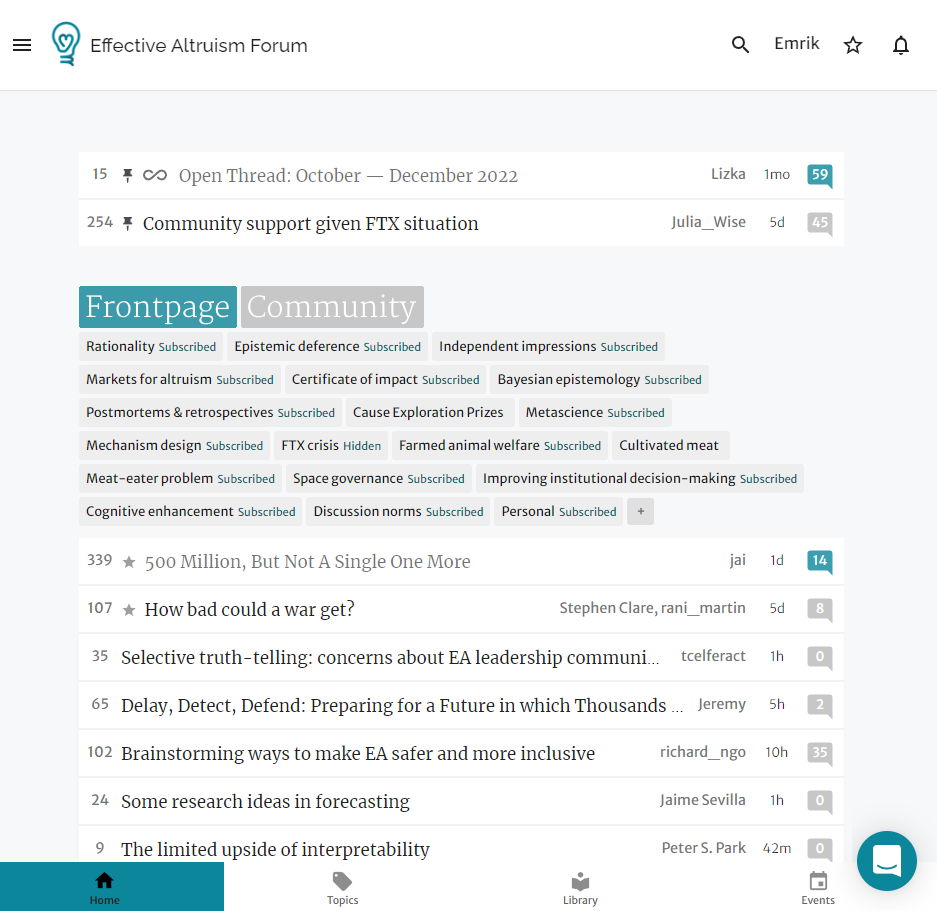This screenshot has height=911, width=937.
Task: Click pin icon on Community support post
Action: pyautogui.click(x=127, y=223)
